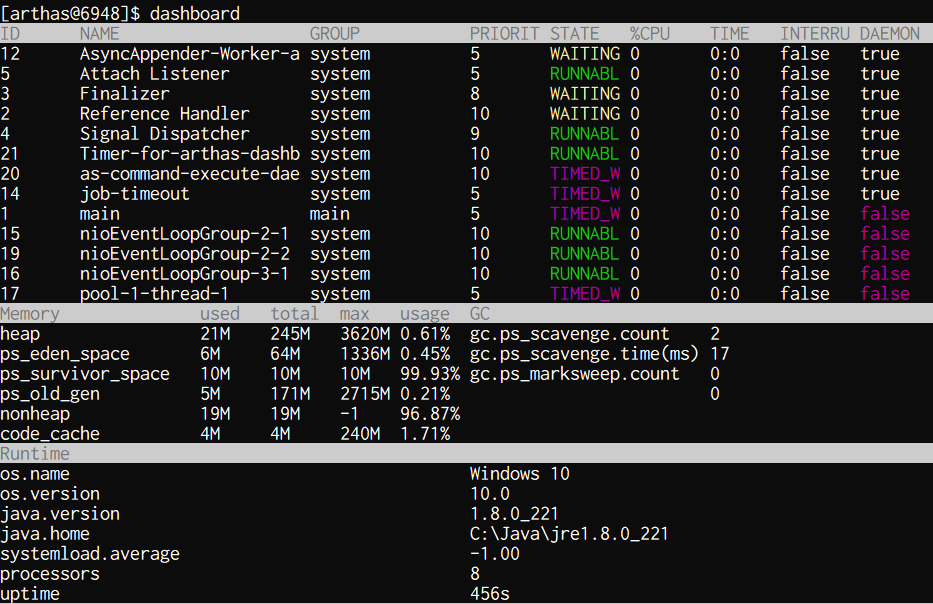Click heap max value 3620M
This screenshot has width=933, height=604.
(x=365, y=334)
